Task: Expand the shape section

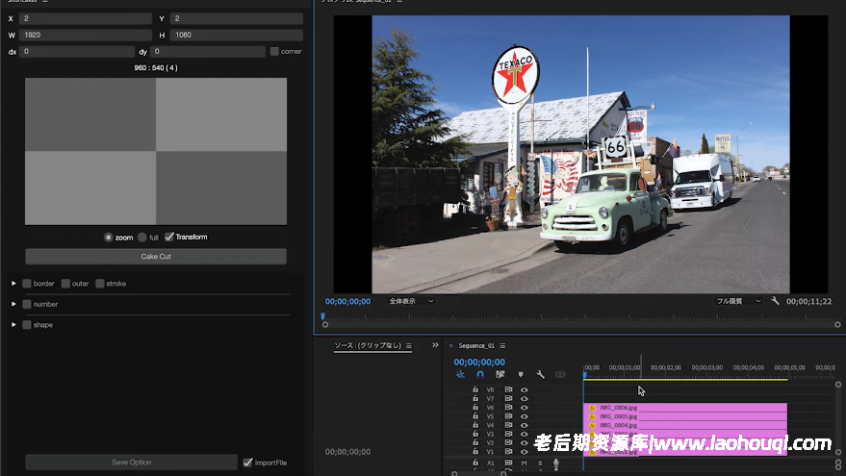Action: (14, 325)
